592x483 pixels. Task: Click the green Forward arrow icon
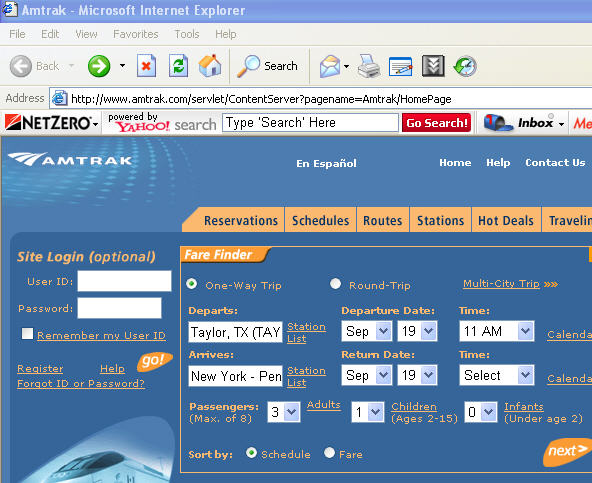pyautogui.click(x=99, y=66)
